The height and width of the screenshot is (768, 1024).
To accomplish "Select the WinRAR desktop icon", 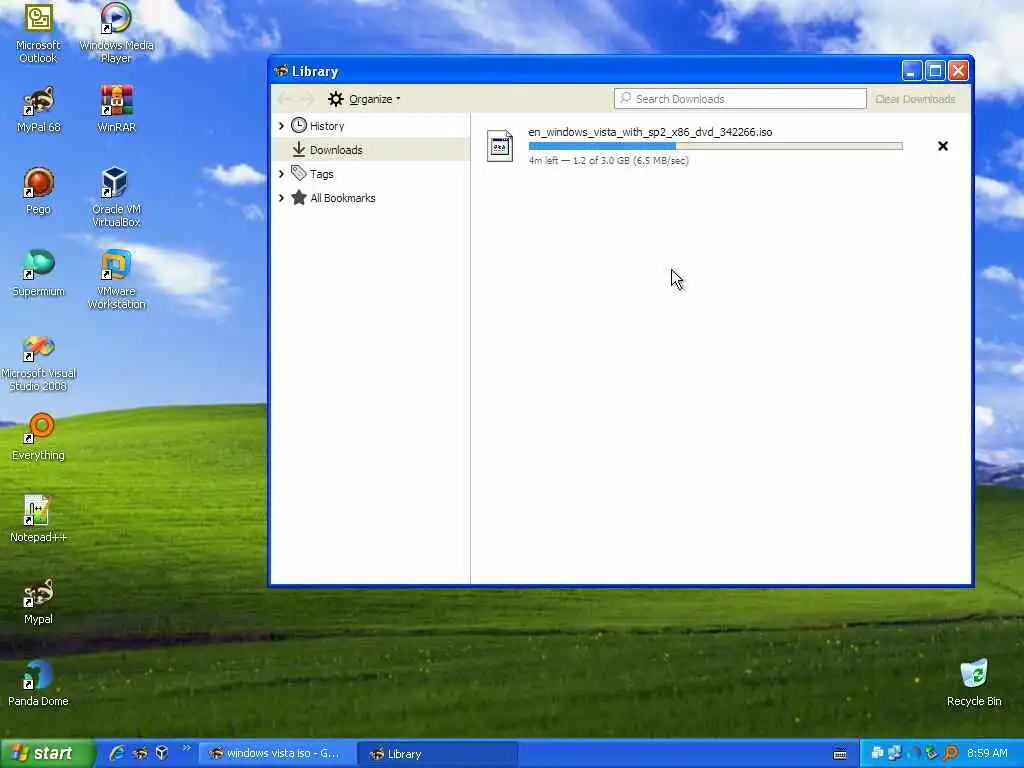I will (116, 110).
